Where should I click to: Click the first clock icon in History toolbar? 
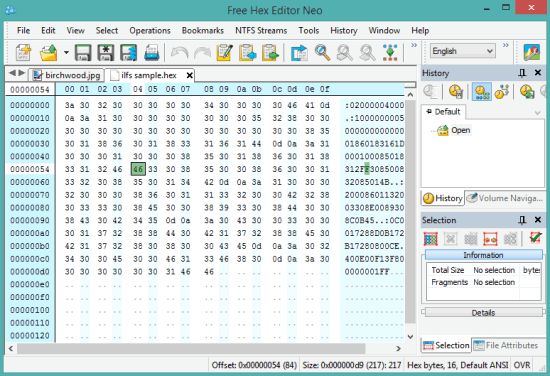[430, 92]
